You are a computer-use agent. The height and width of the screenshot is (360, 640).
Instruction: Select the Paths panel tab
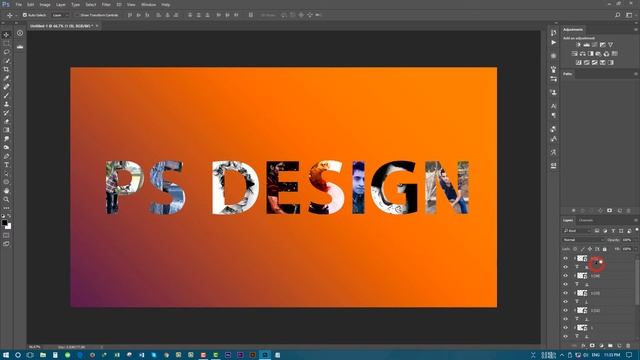tap(568, 74)
